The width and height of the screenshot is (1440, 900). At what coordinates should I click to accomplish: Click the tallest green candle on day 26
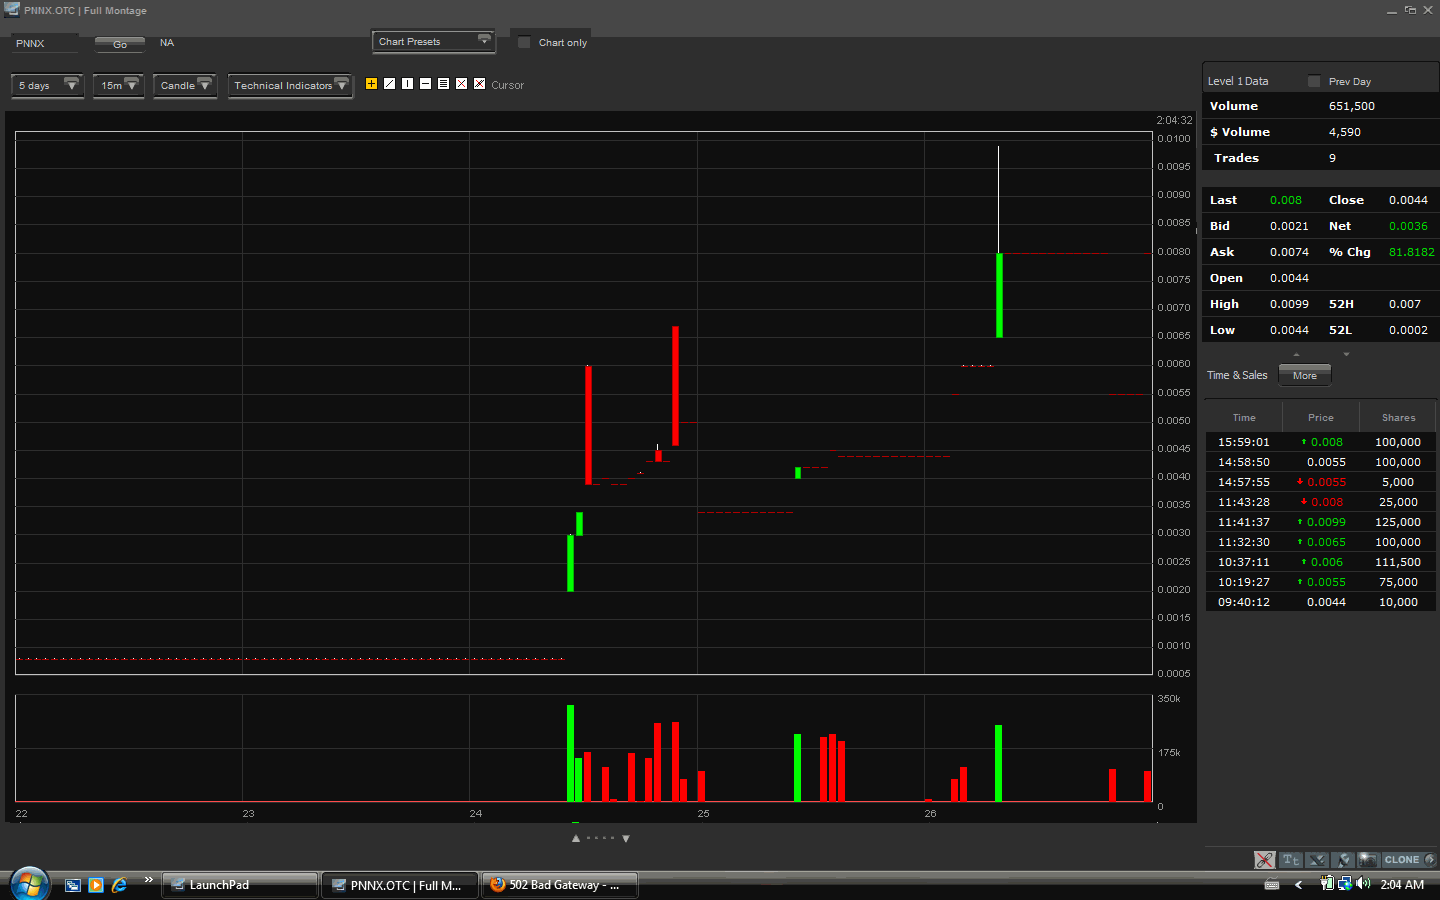coord(999,295)
